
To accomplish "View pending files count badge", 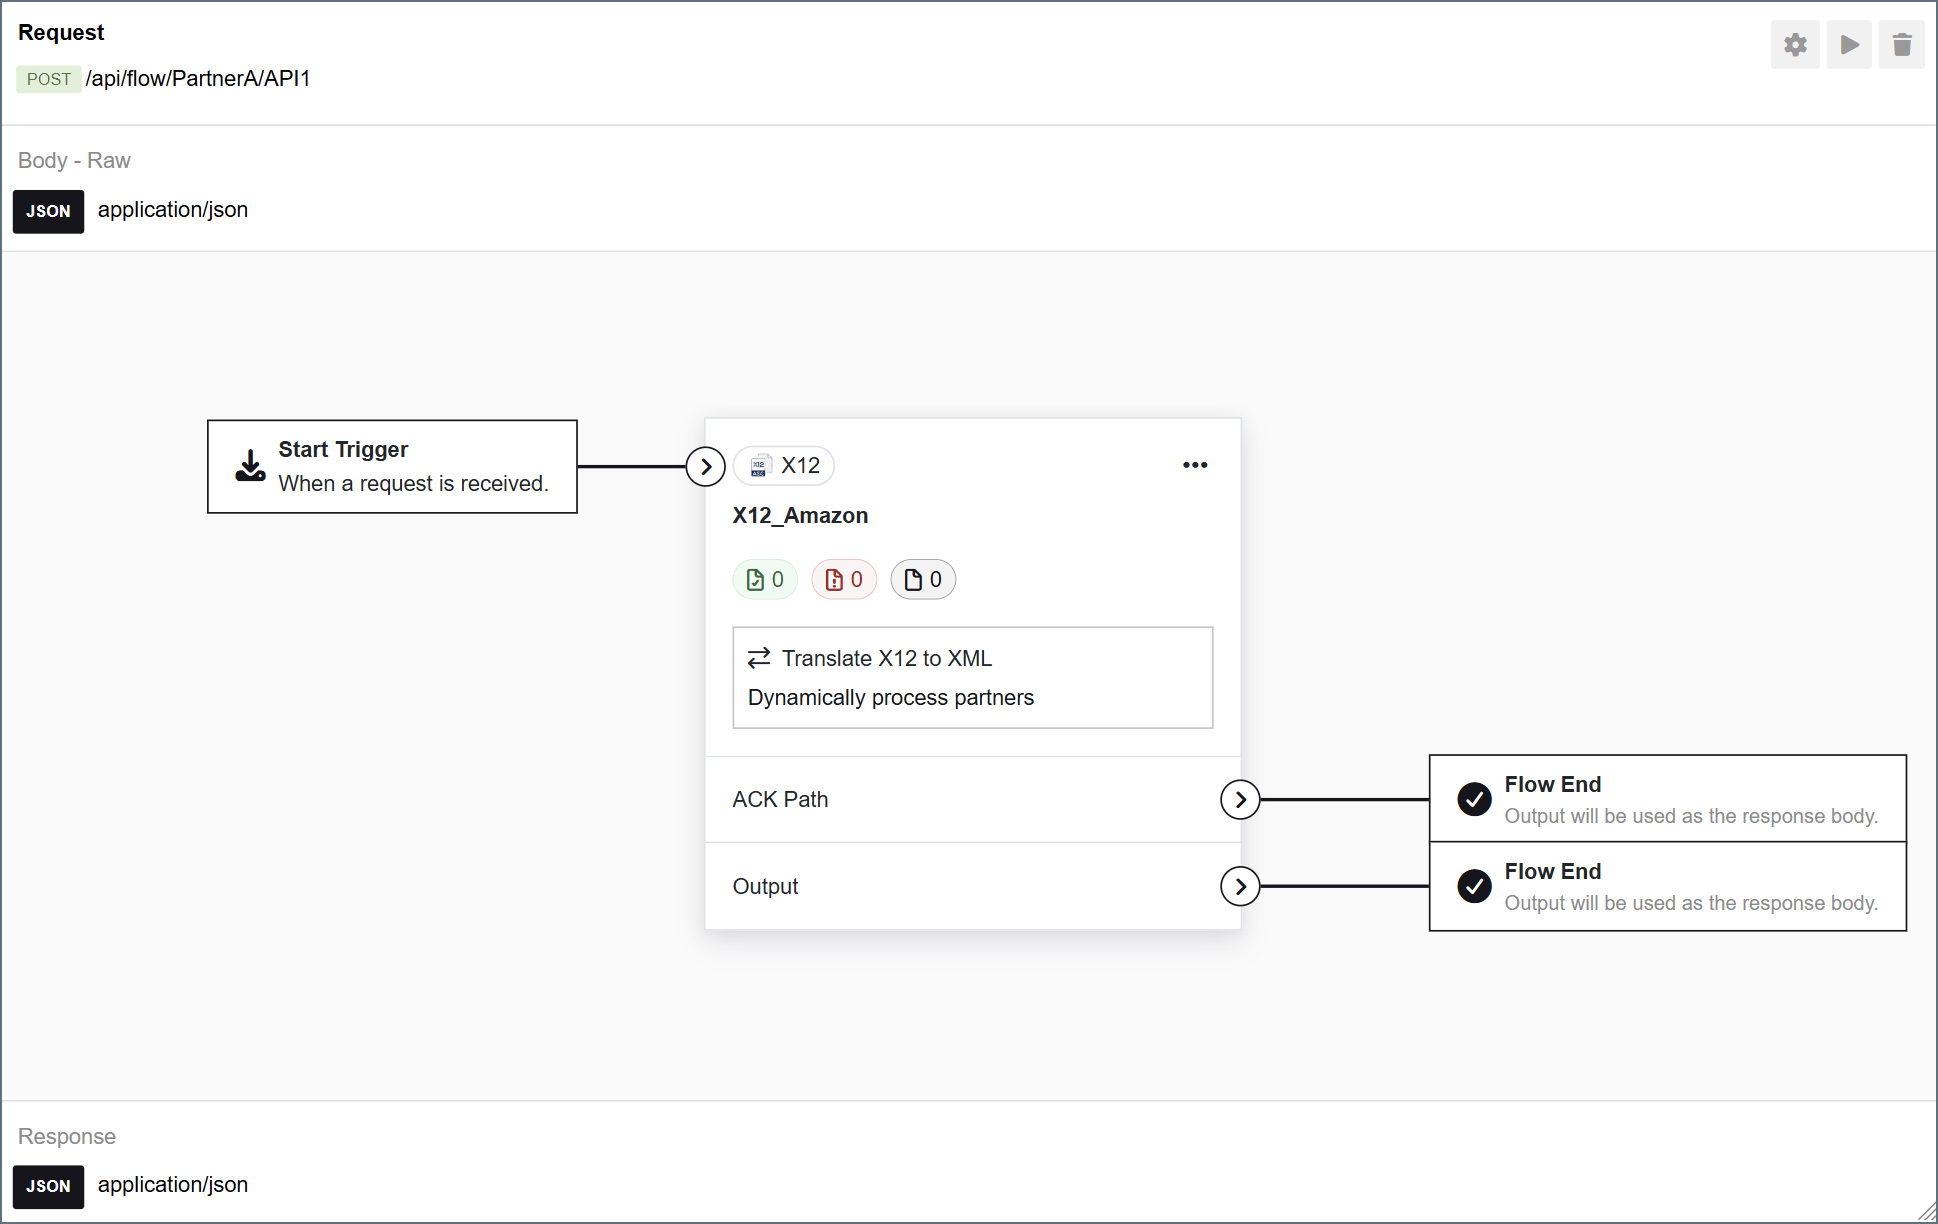I will (923, 580).
